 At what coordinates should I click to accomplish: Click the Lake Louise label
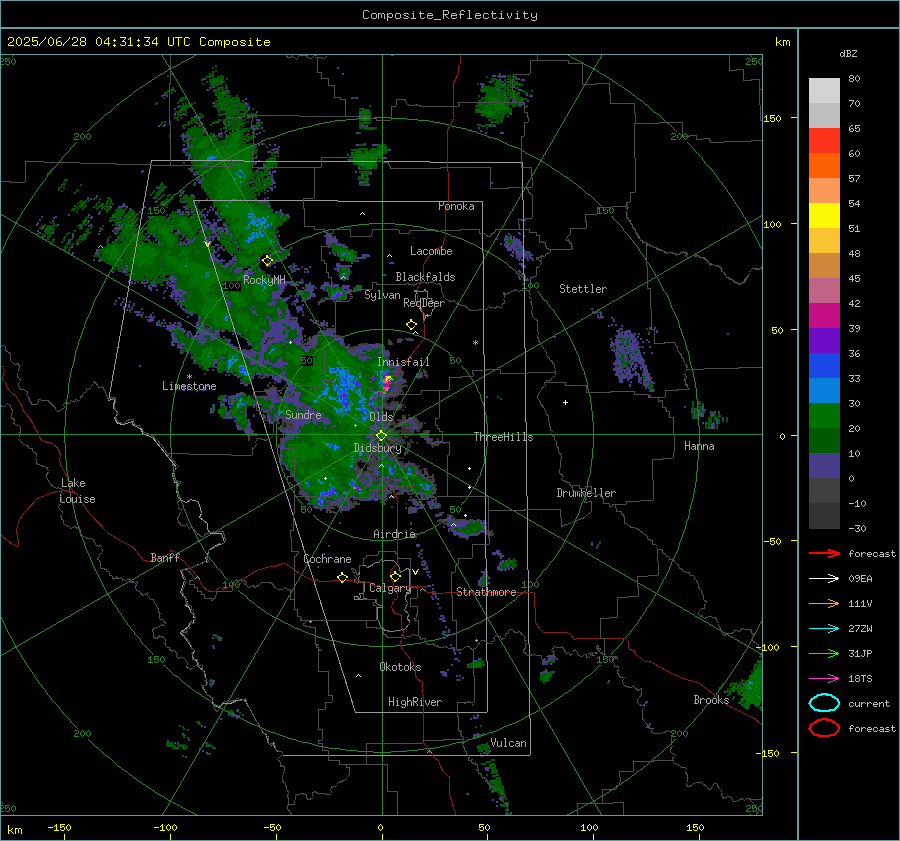point(77,491)
